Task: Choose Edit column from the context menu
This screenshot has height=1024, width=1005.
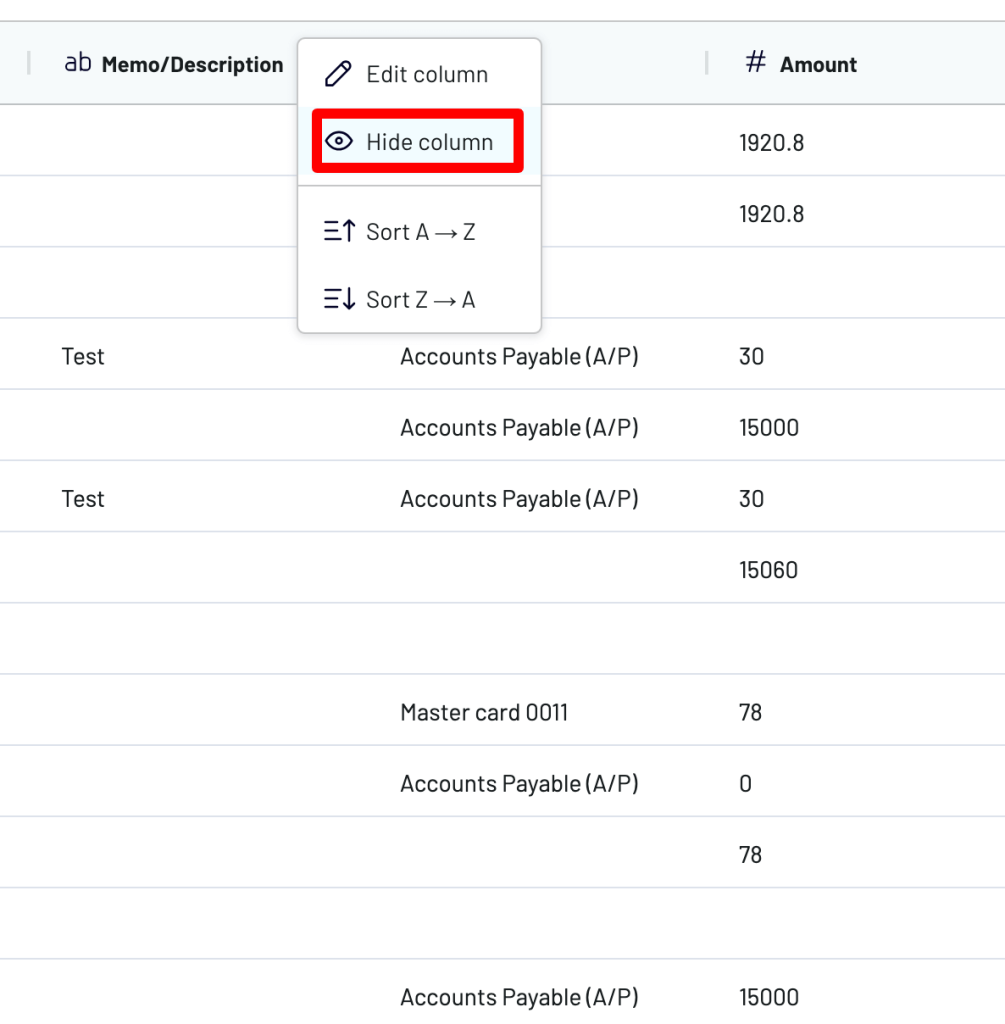Action: point(427,74)
